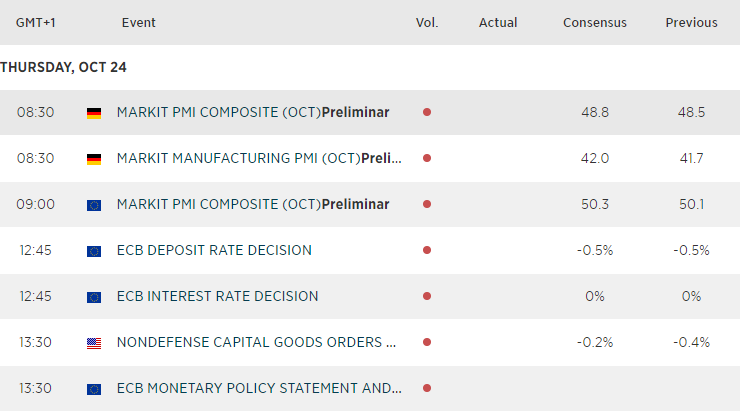
Task: Click the Consensus column header
Action: coord(595,22)
